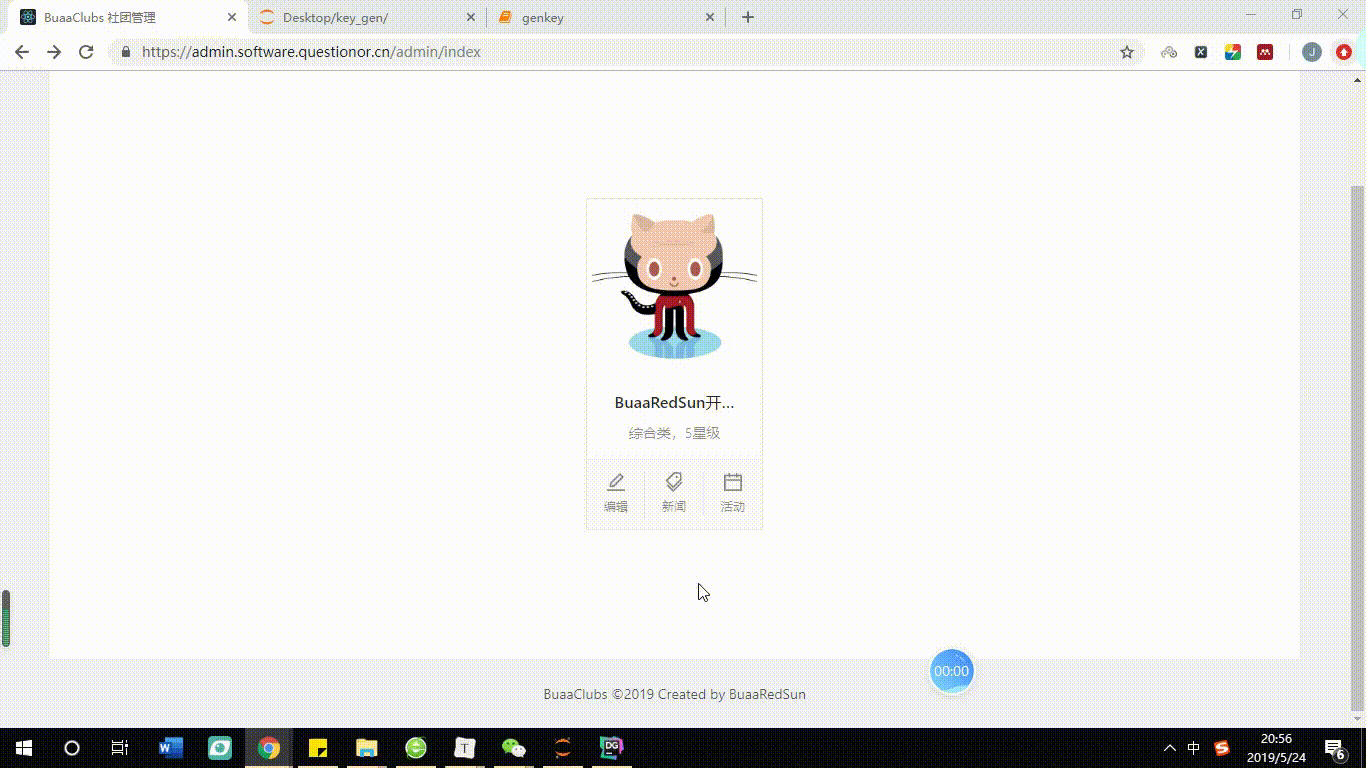Close the Desktop/key_gen/ tab
The height and width of the screenshot is (768, 1366).
coord(471,17)
